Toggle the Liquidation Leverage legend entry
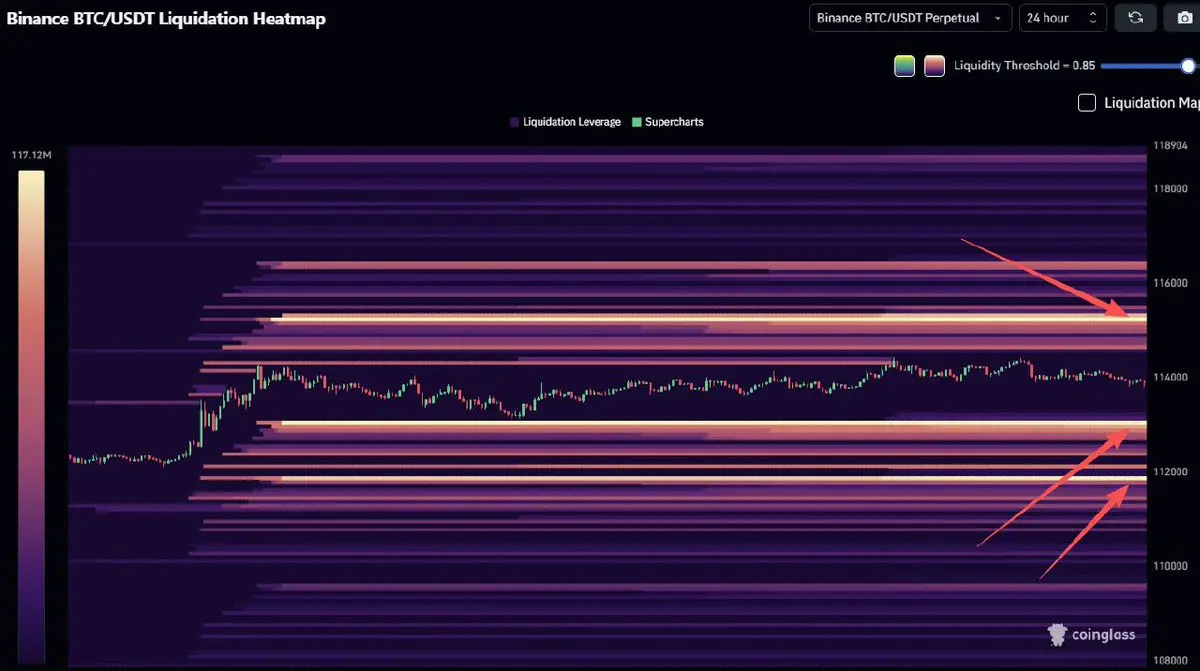This screenshot has height=671, width=1200. [x=565, y=122]
